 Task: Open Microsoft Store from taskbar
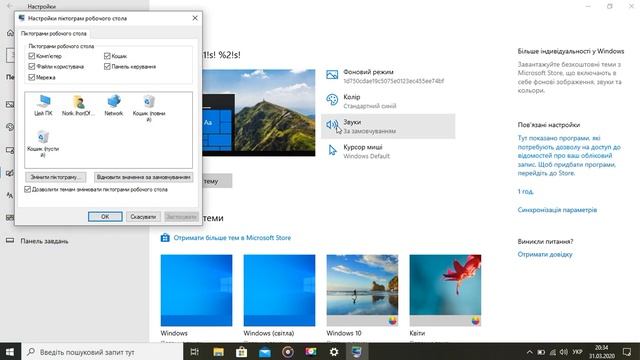pos(242,352)
